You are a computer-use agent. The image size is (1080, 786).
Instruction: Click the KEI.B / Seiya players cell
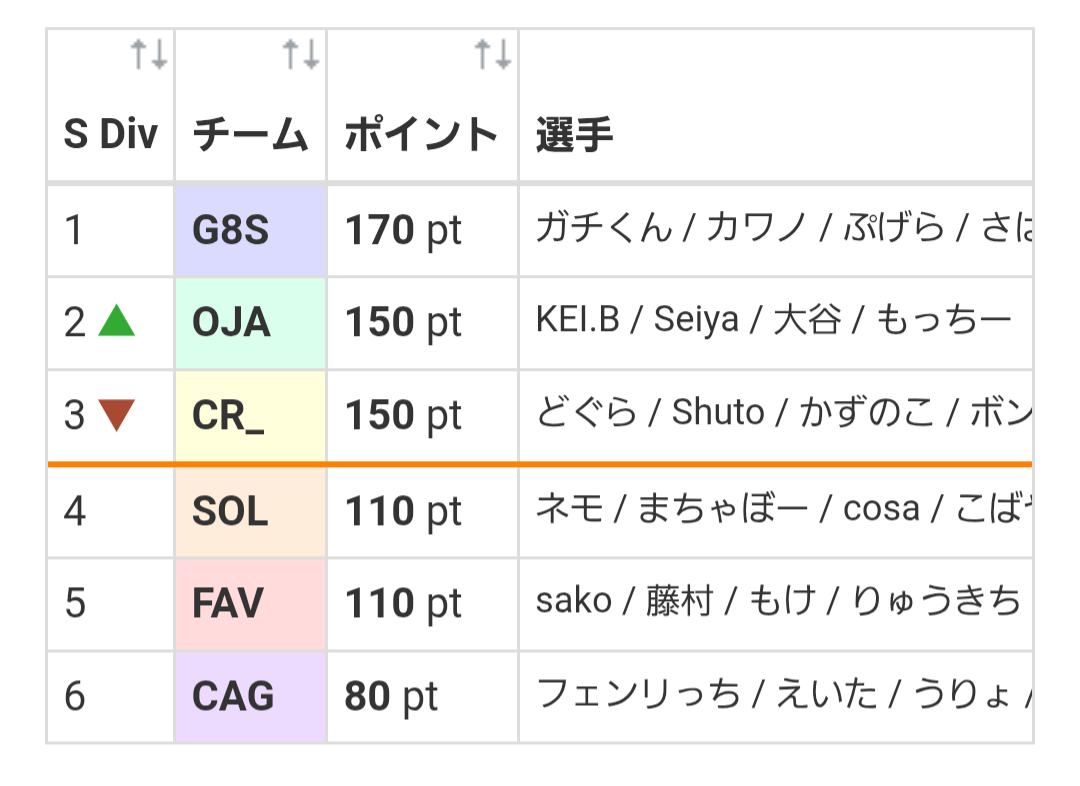[x=773, y=321]
